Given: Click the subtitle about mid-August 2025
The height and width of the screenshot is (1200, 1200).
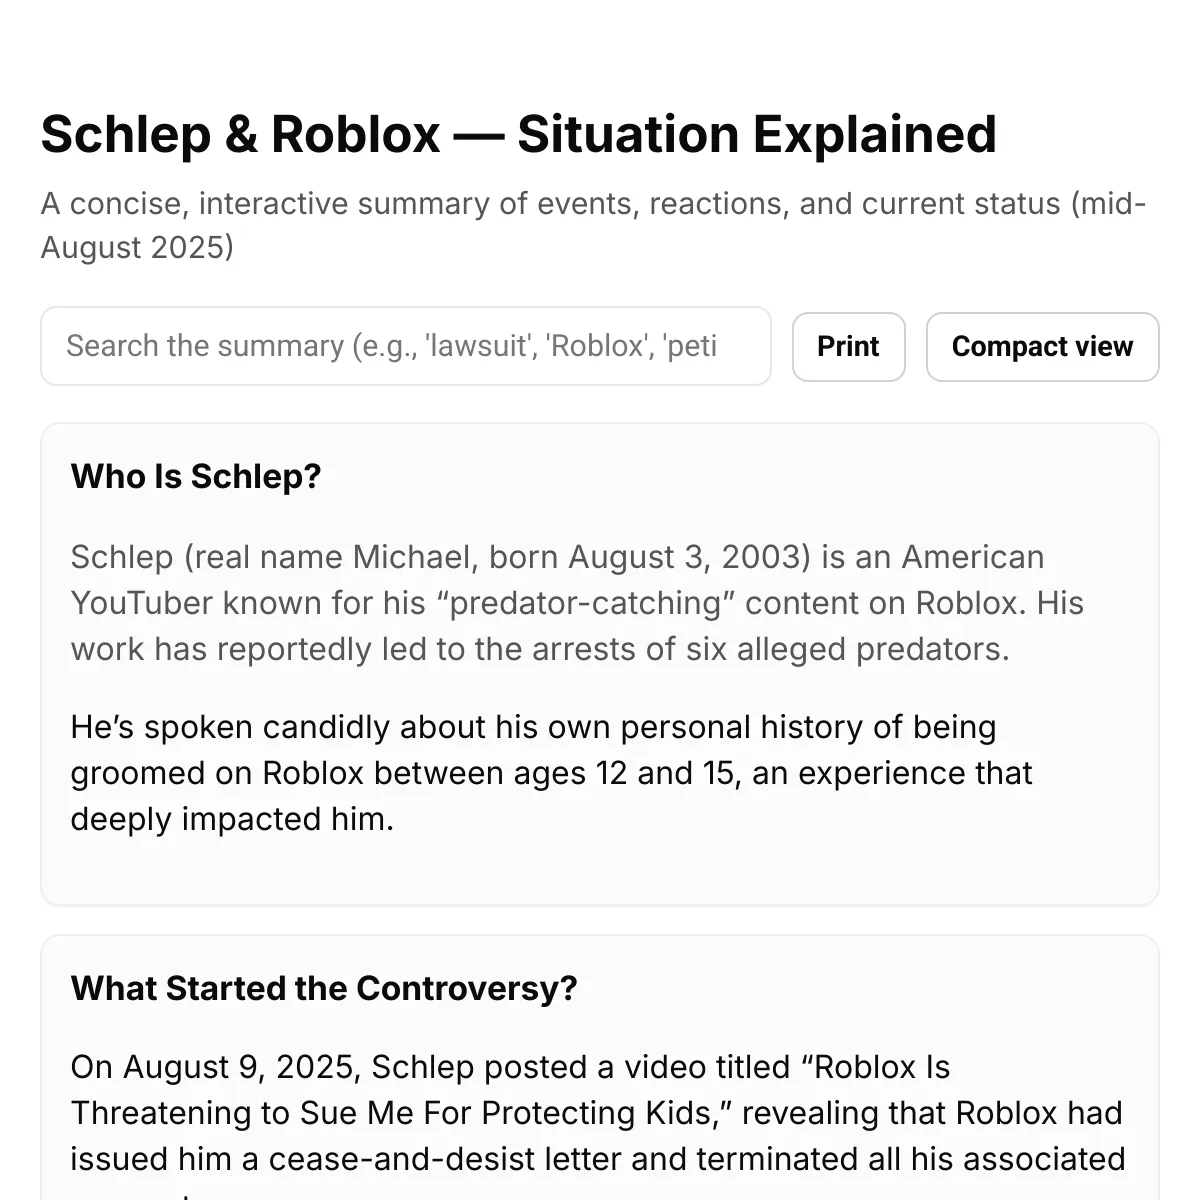Looking at the screenshot, I should coord(594,225).
